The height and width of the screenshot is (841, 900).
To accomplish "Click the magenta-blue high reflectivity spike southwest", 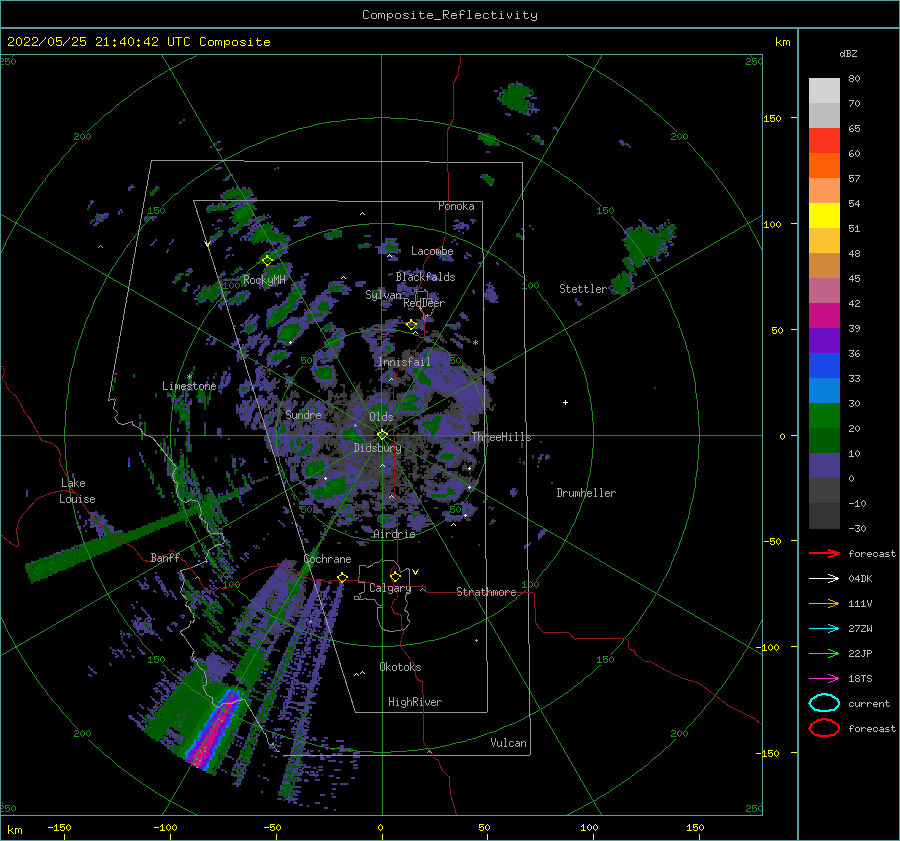I will (215, 728).
